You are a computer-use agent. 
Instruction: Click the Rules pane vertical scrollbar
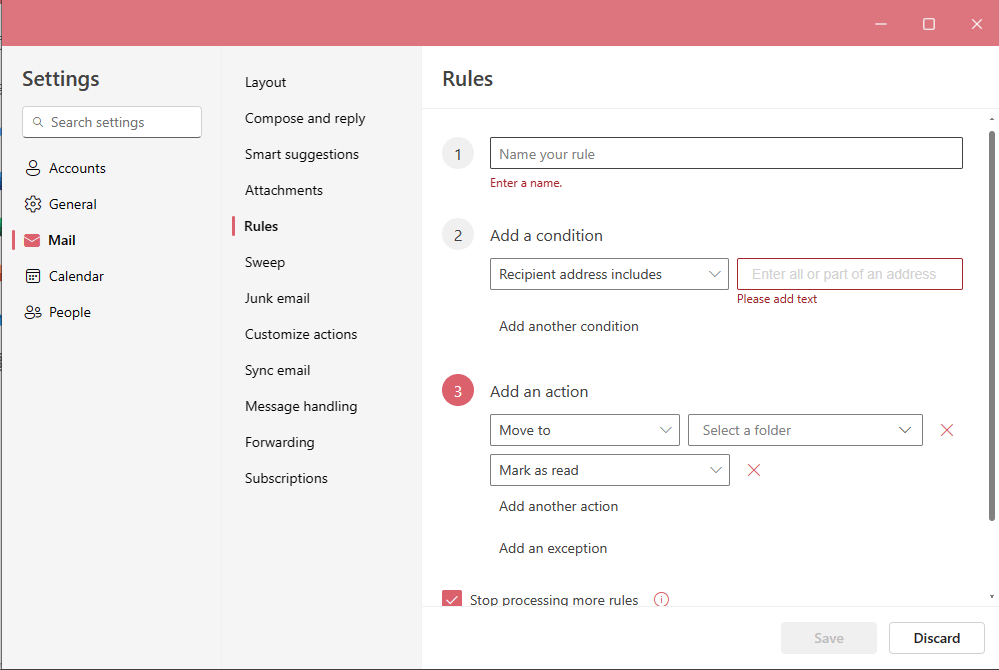pos(992,325)
